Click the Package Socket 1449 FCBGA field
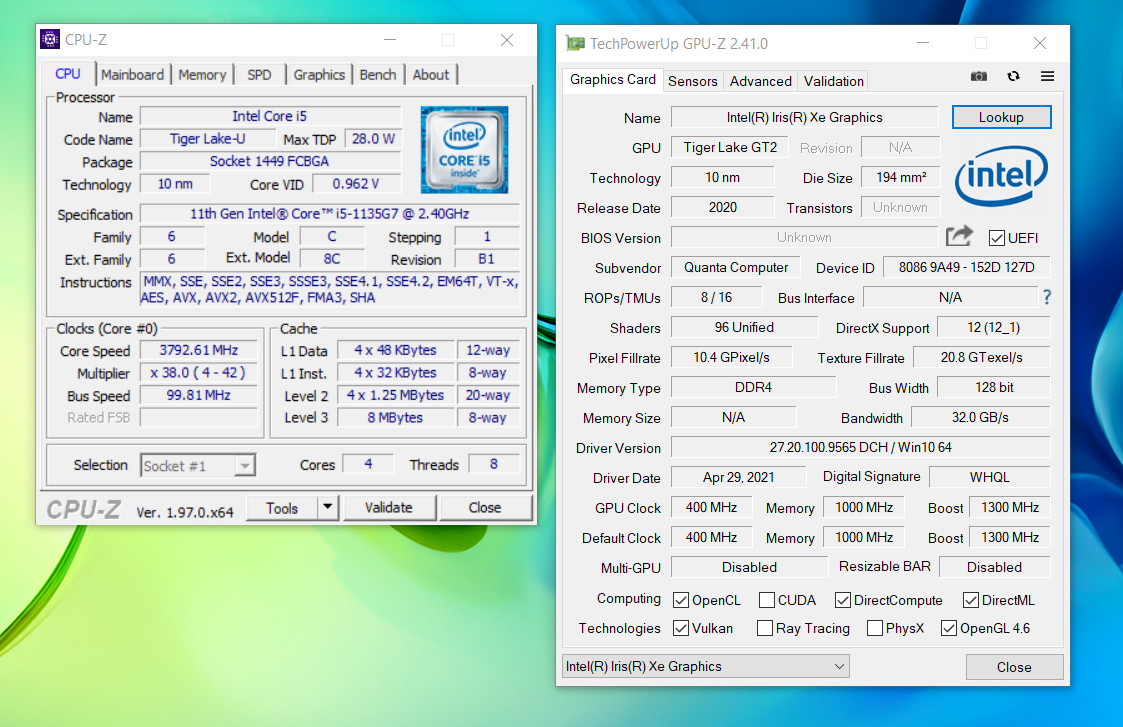This screenshot has width=1123, height=727. pyautogui.click(x=270, y=161)
